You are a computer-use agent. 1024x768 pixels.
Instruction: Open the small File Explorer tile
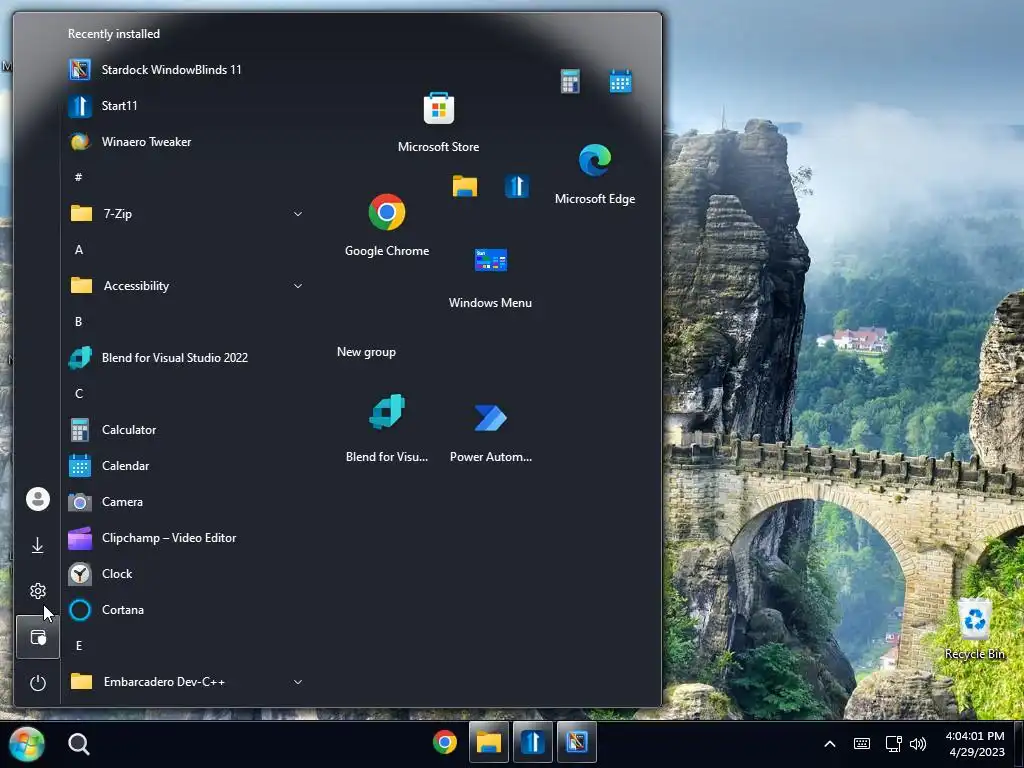(x=465, y=186)
